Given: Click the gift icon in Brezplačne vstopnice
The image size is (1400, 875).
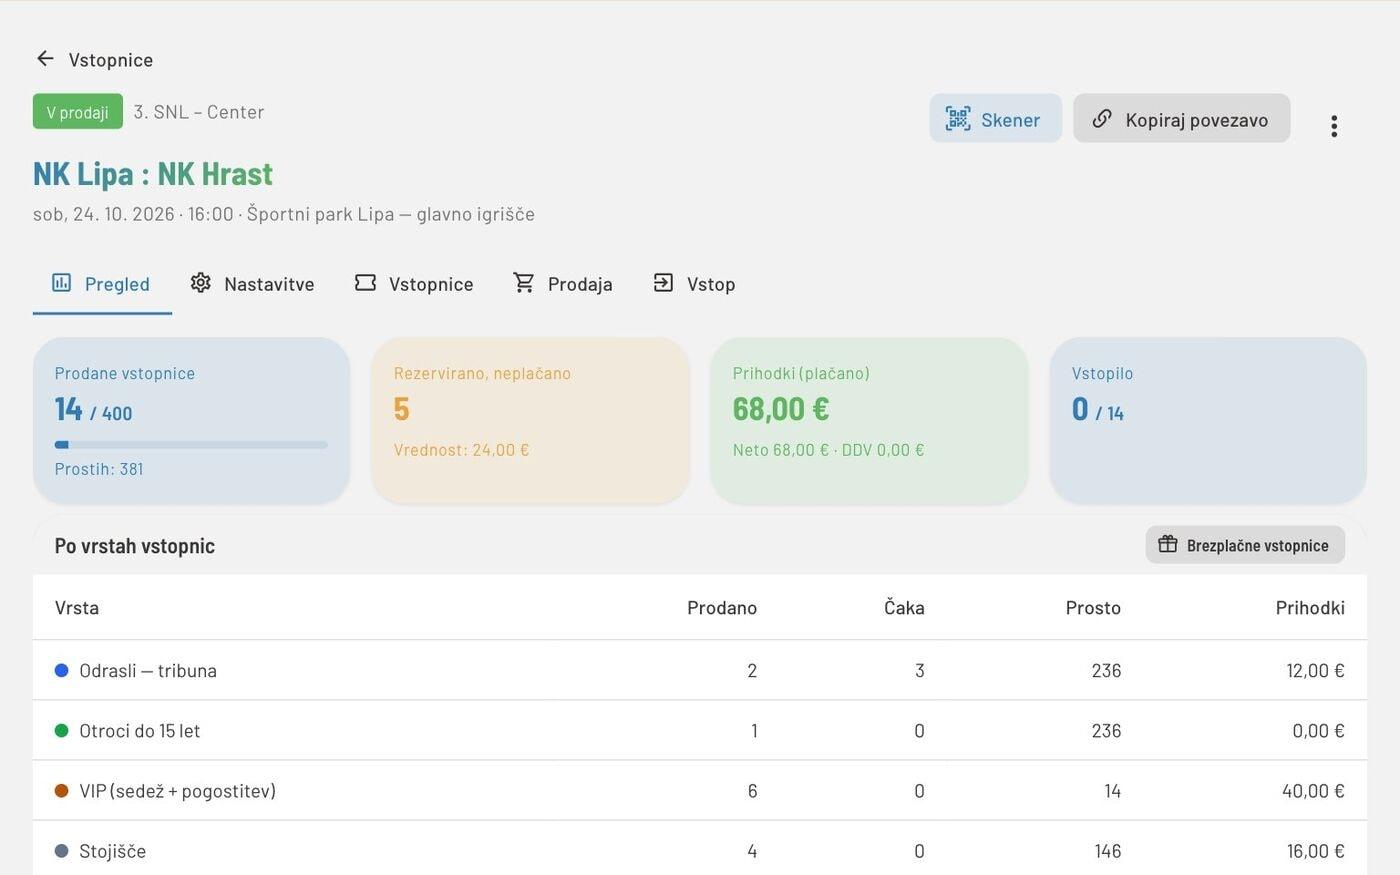Looking at the screenshot, I should click(x=1167, y=544).
